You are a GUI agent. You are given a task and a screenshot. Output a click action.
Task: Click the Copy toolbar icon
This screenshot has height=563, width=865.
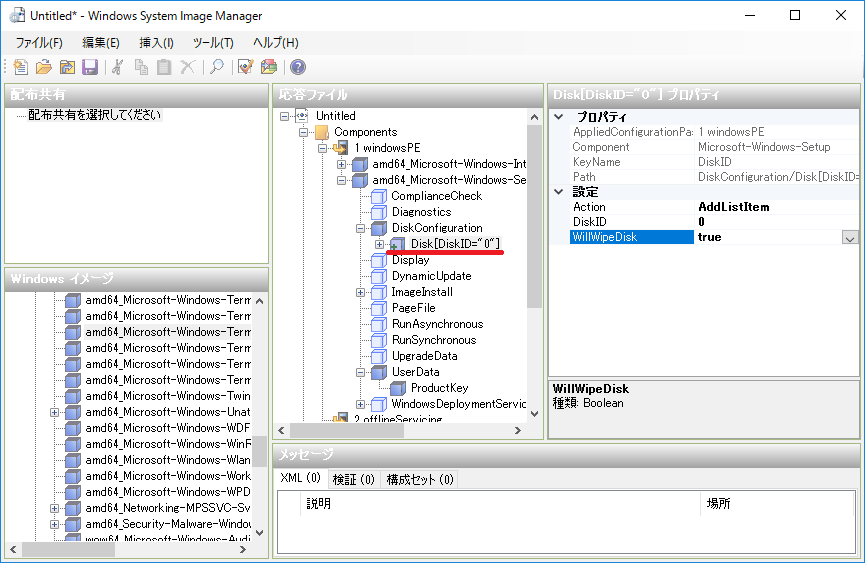[x=141, y=67]
